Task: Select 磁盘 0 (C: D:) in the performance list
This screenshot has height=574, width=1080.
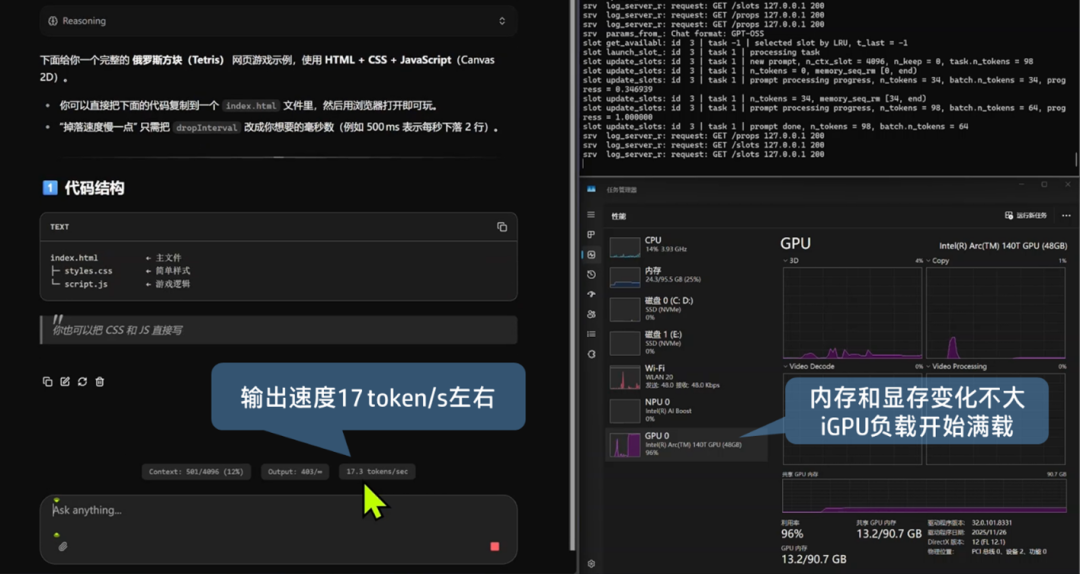Action: click(687, 309)
